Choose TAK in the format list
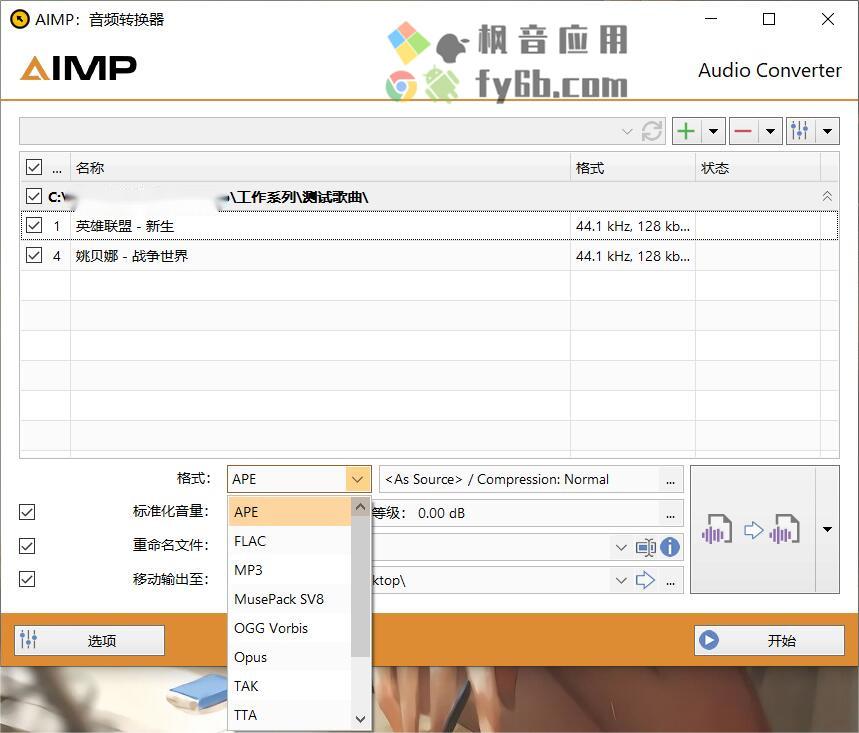The height and width of the screenshot is (733, 859). (289, 686)
